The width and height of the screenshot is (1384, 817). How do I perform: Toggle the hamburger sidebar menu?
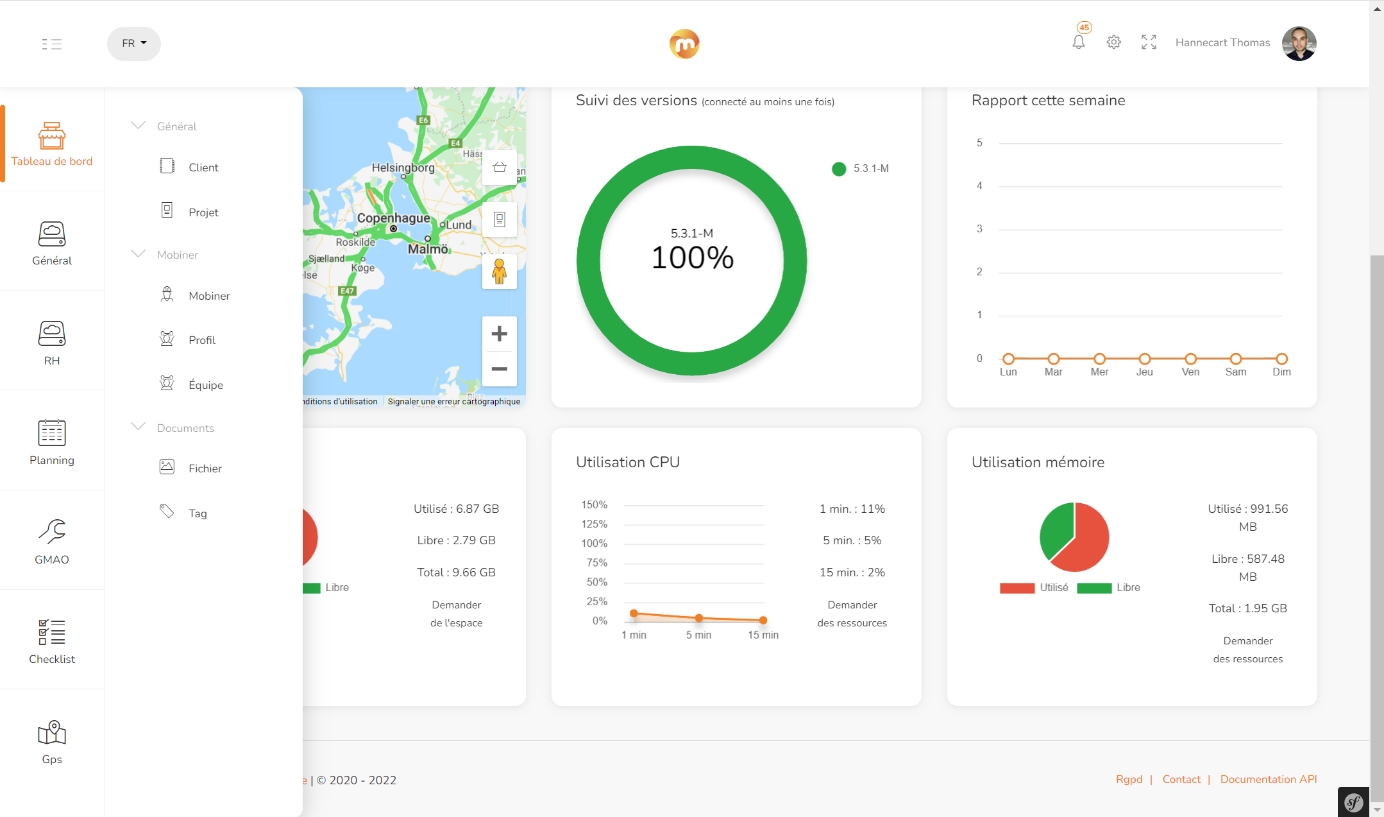coord(52,44)
